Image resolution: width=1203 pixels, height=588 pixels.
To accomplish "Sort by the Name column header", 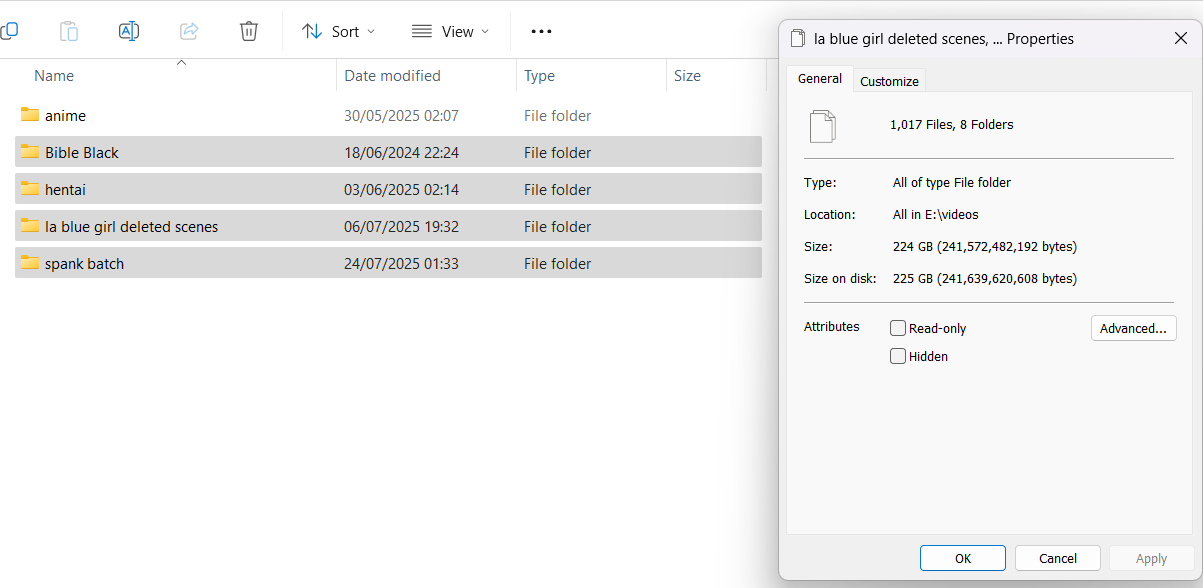I will (x=54, y=76).
